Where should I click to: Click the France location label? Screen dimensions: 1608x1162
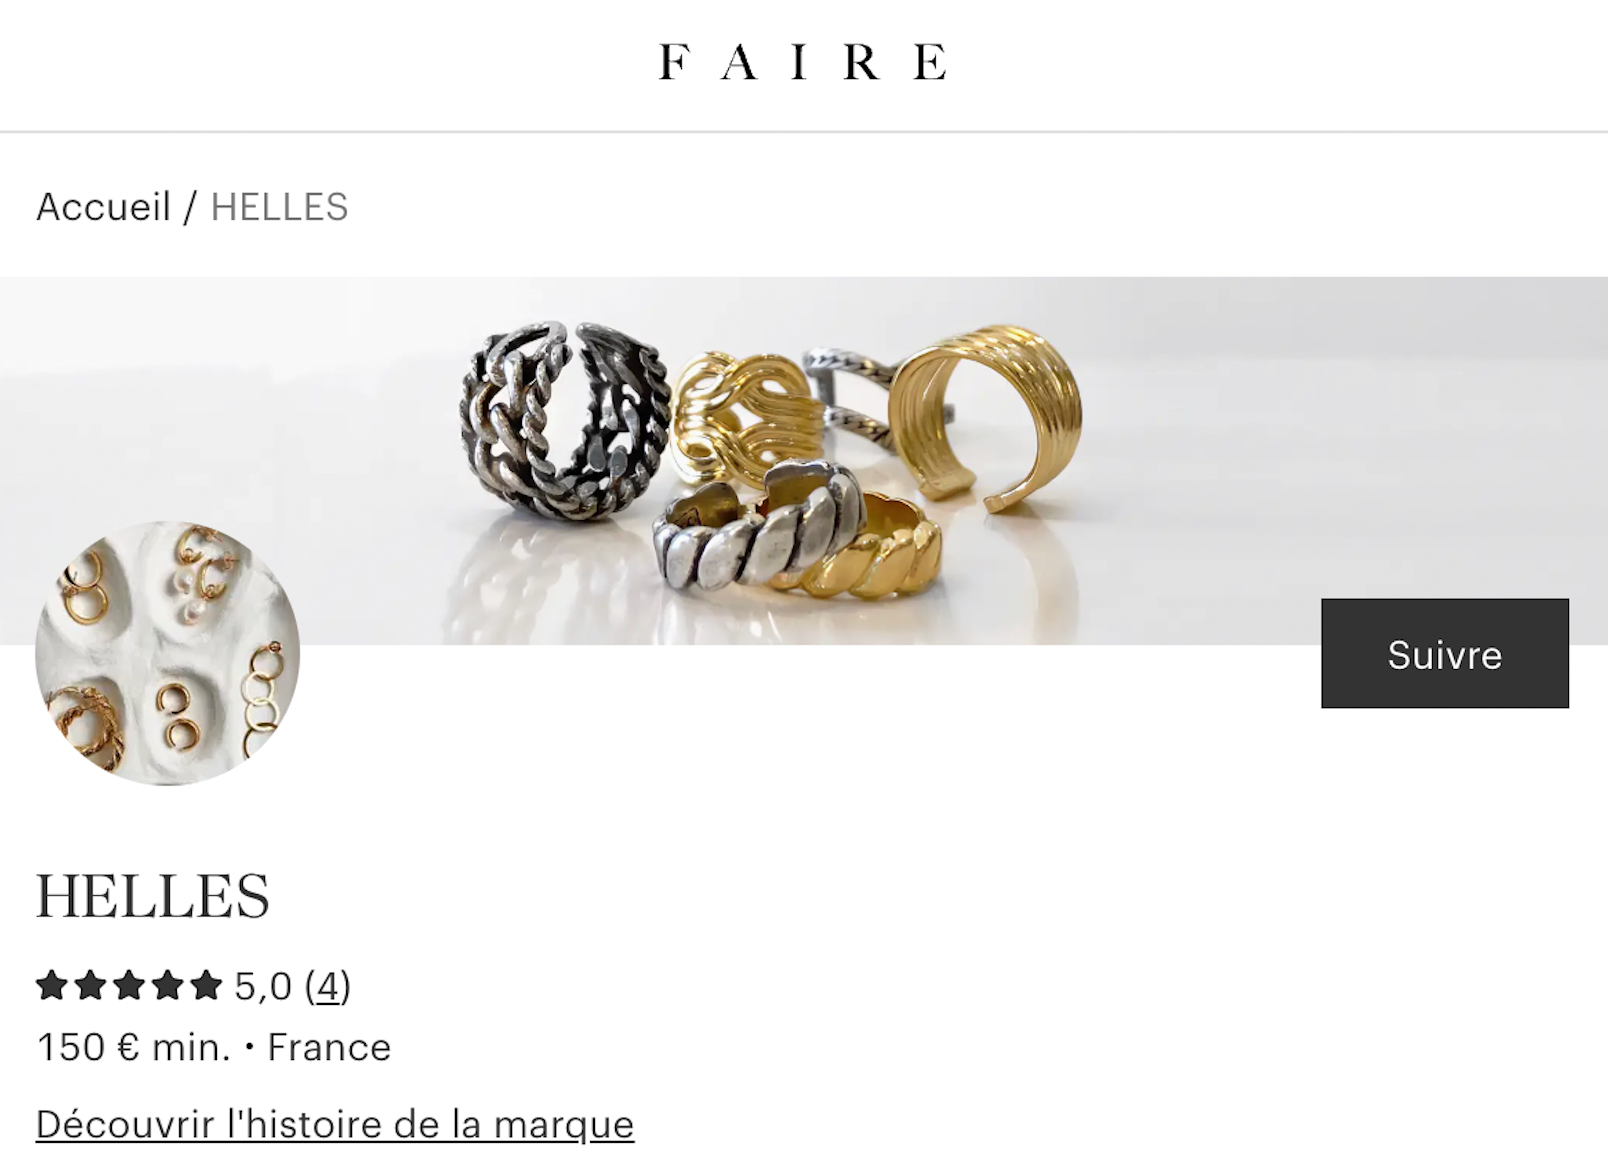tap(329, 1047)
